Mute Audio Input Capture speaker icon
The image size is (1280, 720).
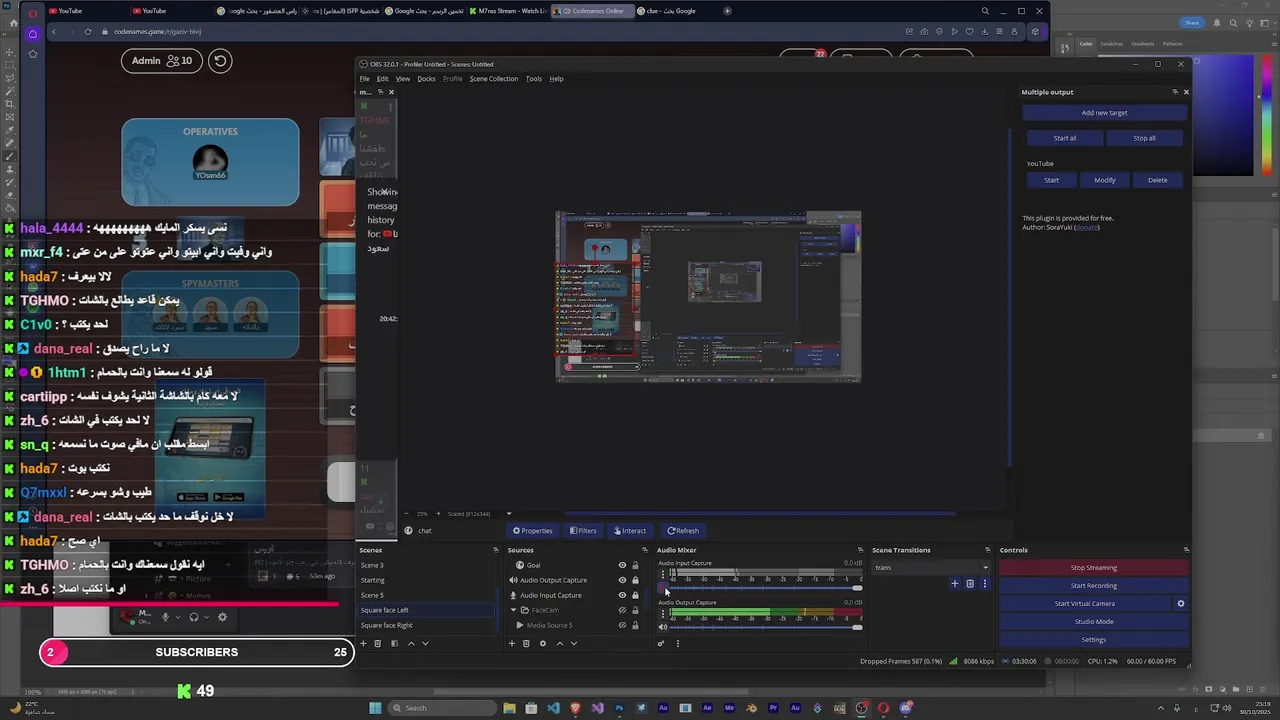click(662, 588)
